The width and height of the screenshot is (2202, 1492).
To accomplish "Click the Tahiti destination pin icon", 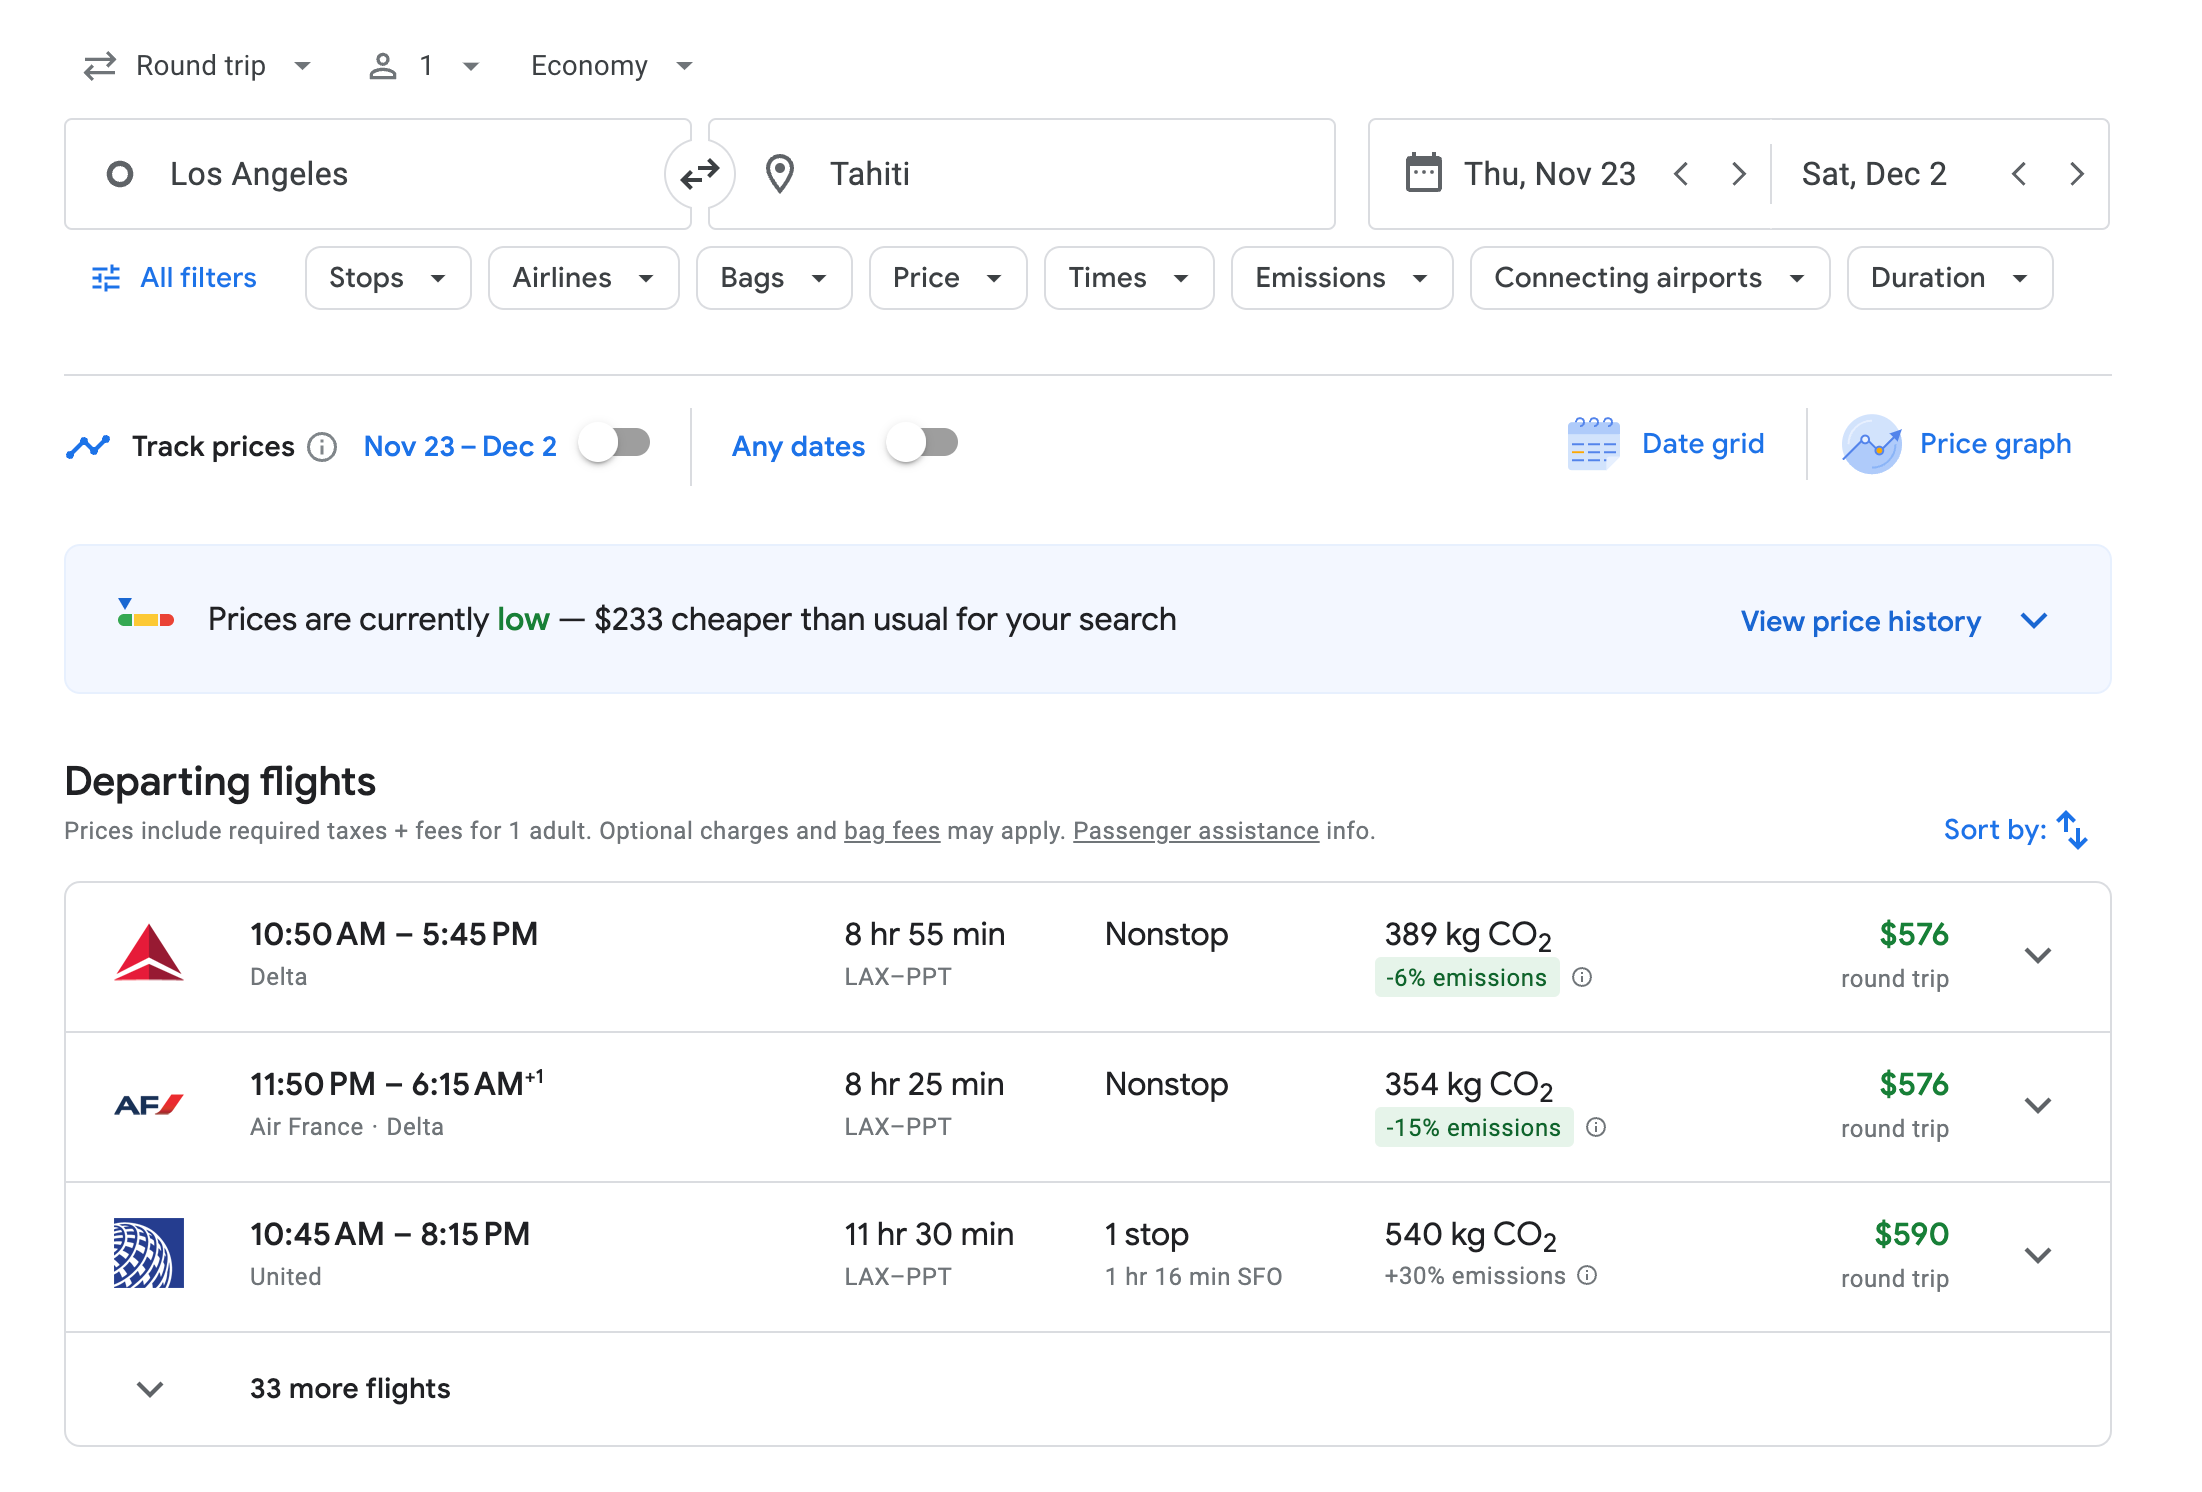I will coord(779,174).
